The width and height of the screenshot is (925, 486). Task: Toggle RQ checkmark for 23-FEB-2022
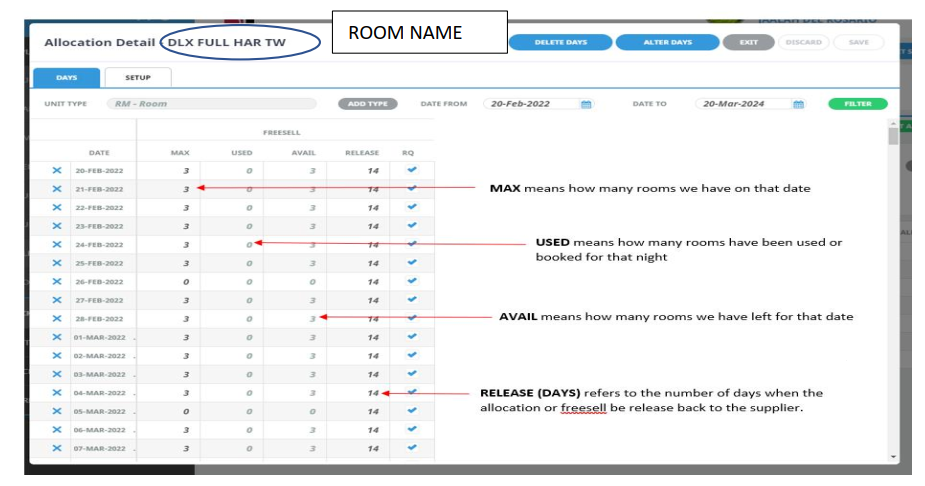pos(412,225)
